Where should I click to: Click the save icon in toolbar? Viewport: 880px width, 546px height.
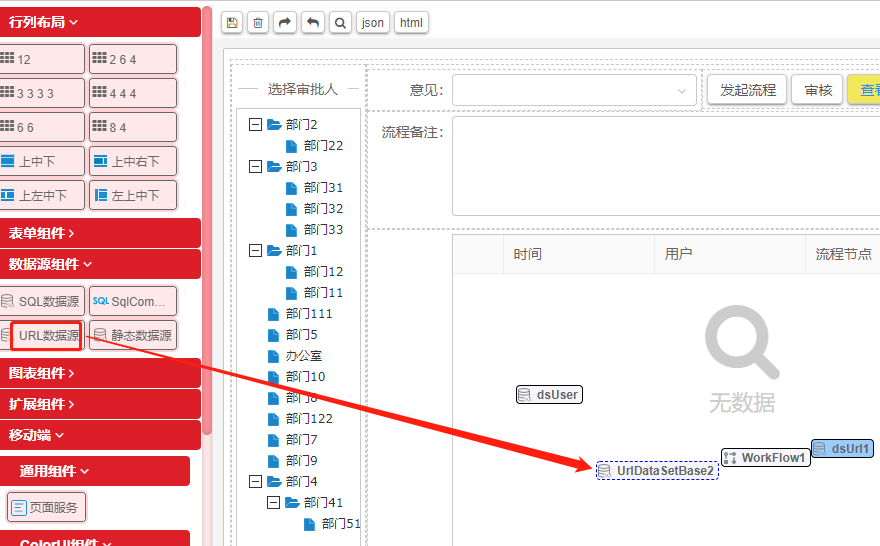point(232,23)
